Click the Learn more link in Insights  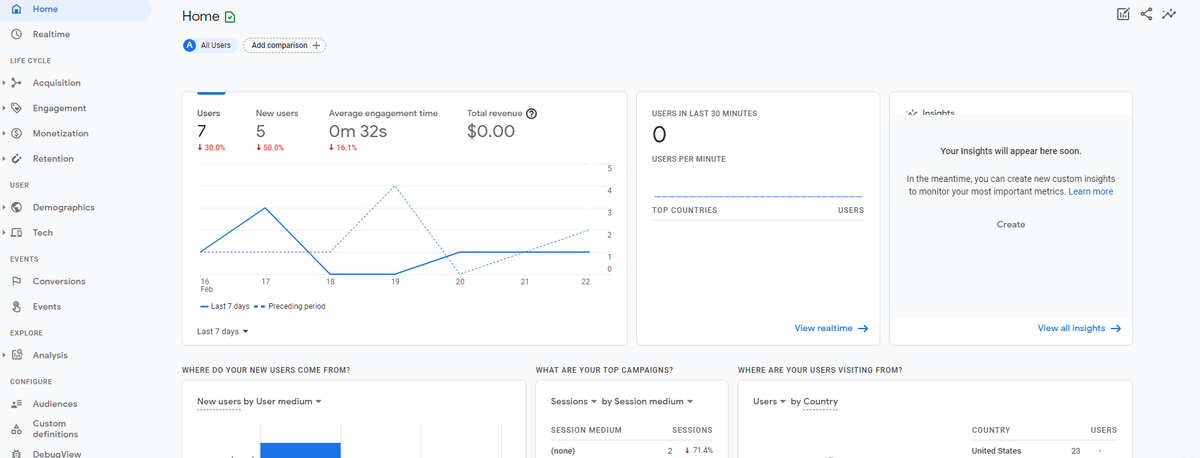(1090, 191)
